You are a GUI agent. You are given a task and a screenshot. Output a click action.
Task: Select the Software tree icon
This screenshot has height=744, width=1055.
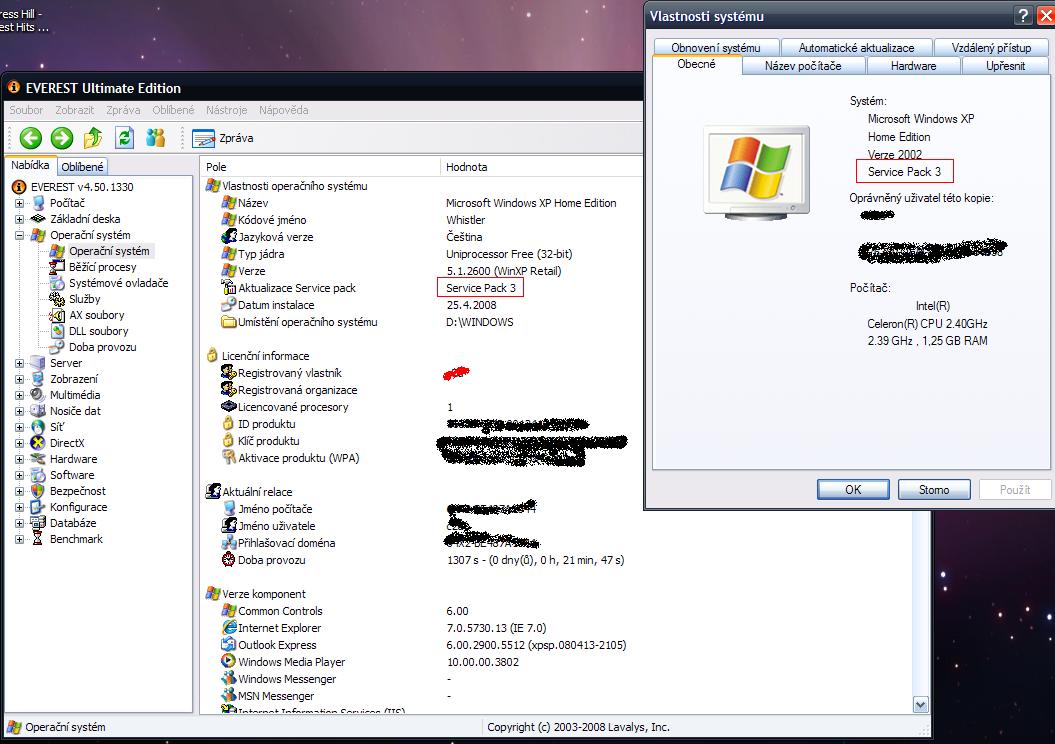[x=38, y=475]
